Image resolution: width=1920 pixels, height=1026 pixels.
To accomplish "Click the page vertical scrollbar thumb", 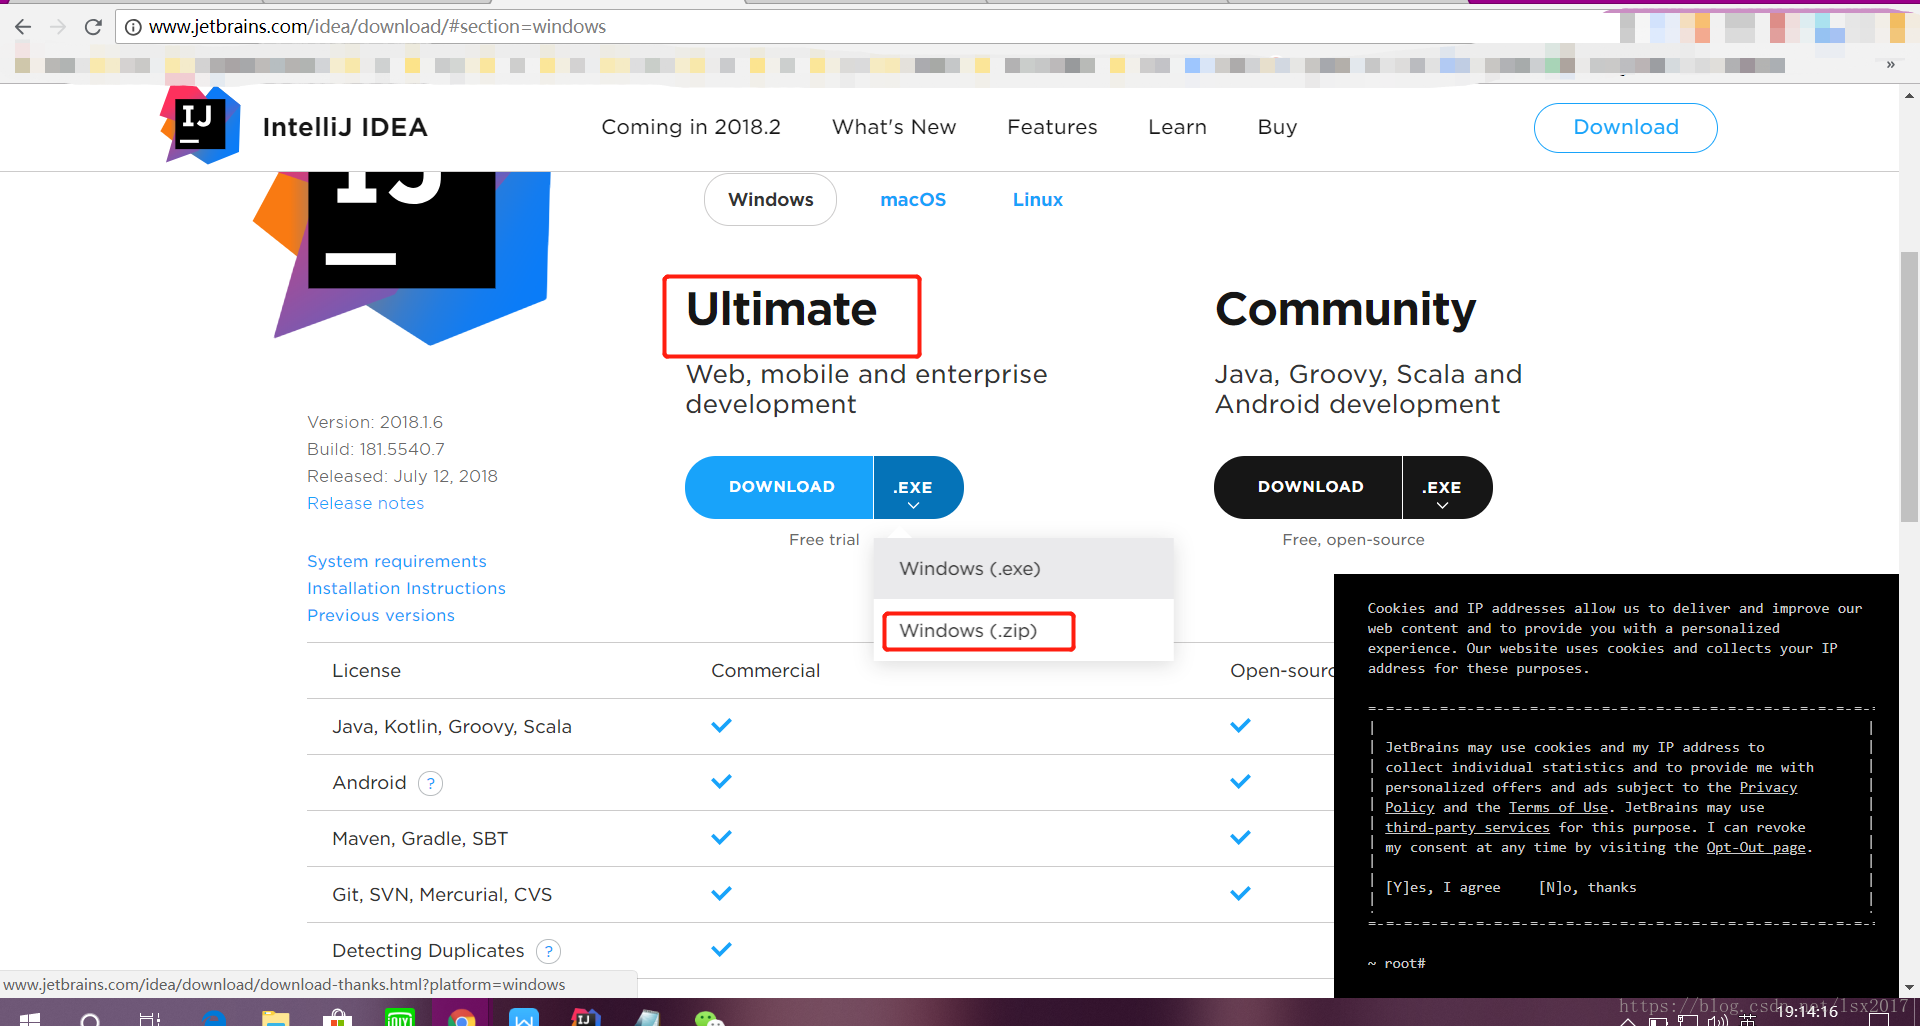I will [x=1909, y=387].
